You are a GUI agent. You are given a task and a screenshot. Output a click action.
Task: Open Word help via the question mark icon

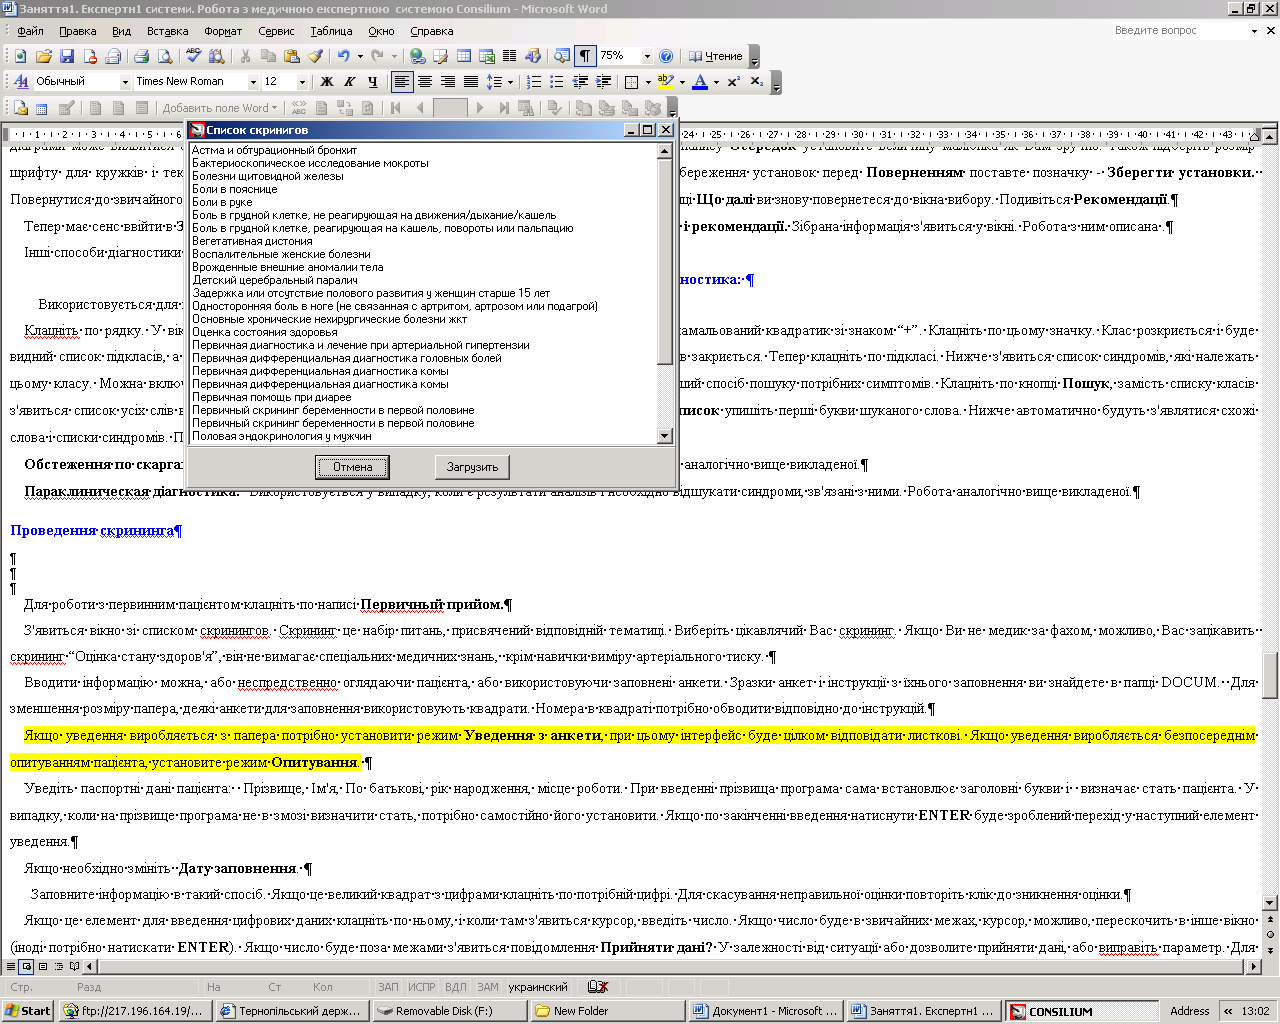click(666, 56)
